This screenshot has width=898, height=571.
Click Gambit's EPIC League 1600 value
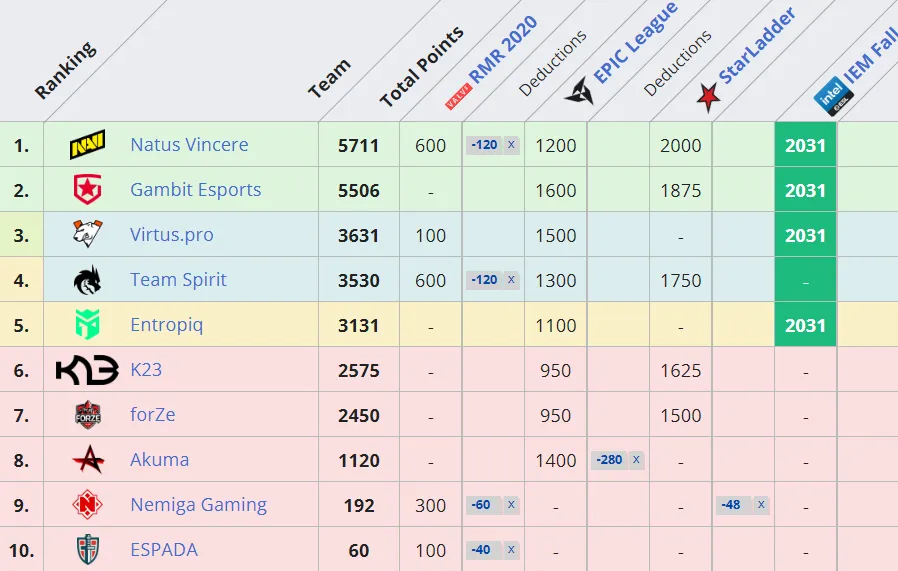(x=556, y=190)
